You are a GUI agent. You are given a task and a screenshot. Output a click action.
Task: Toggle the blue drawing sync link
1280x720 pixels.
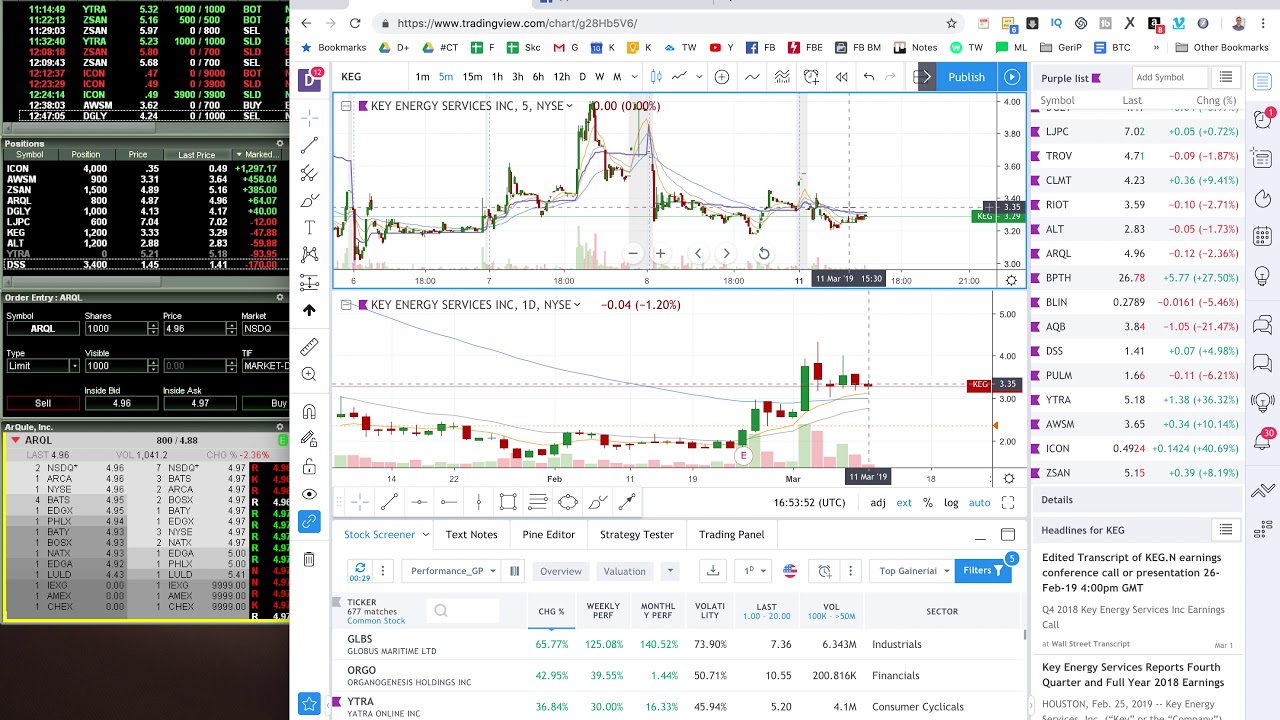pos(309,522)
